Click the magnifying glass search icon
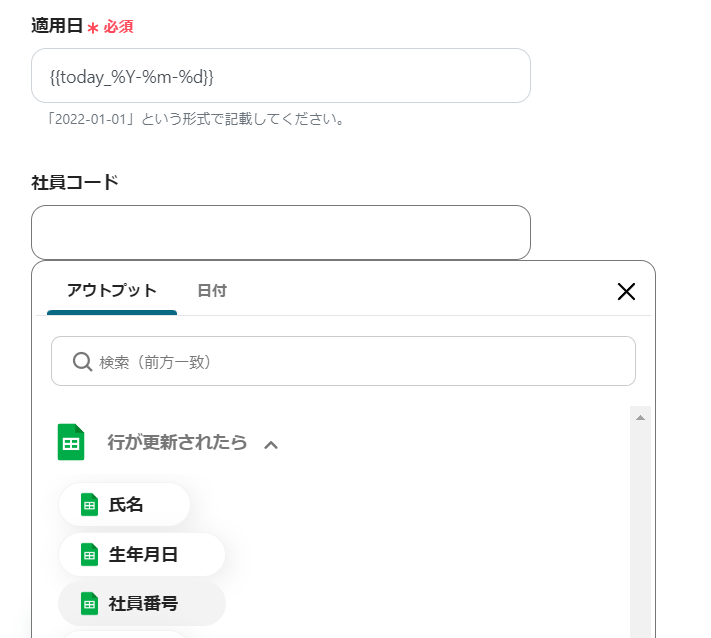 tap(83, 361)
